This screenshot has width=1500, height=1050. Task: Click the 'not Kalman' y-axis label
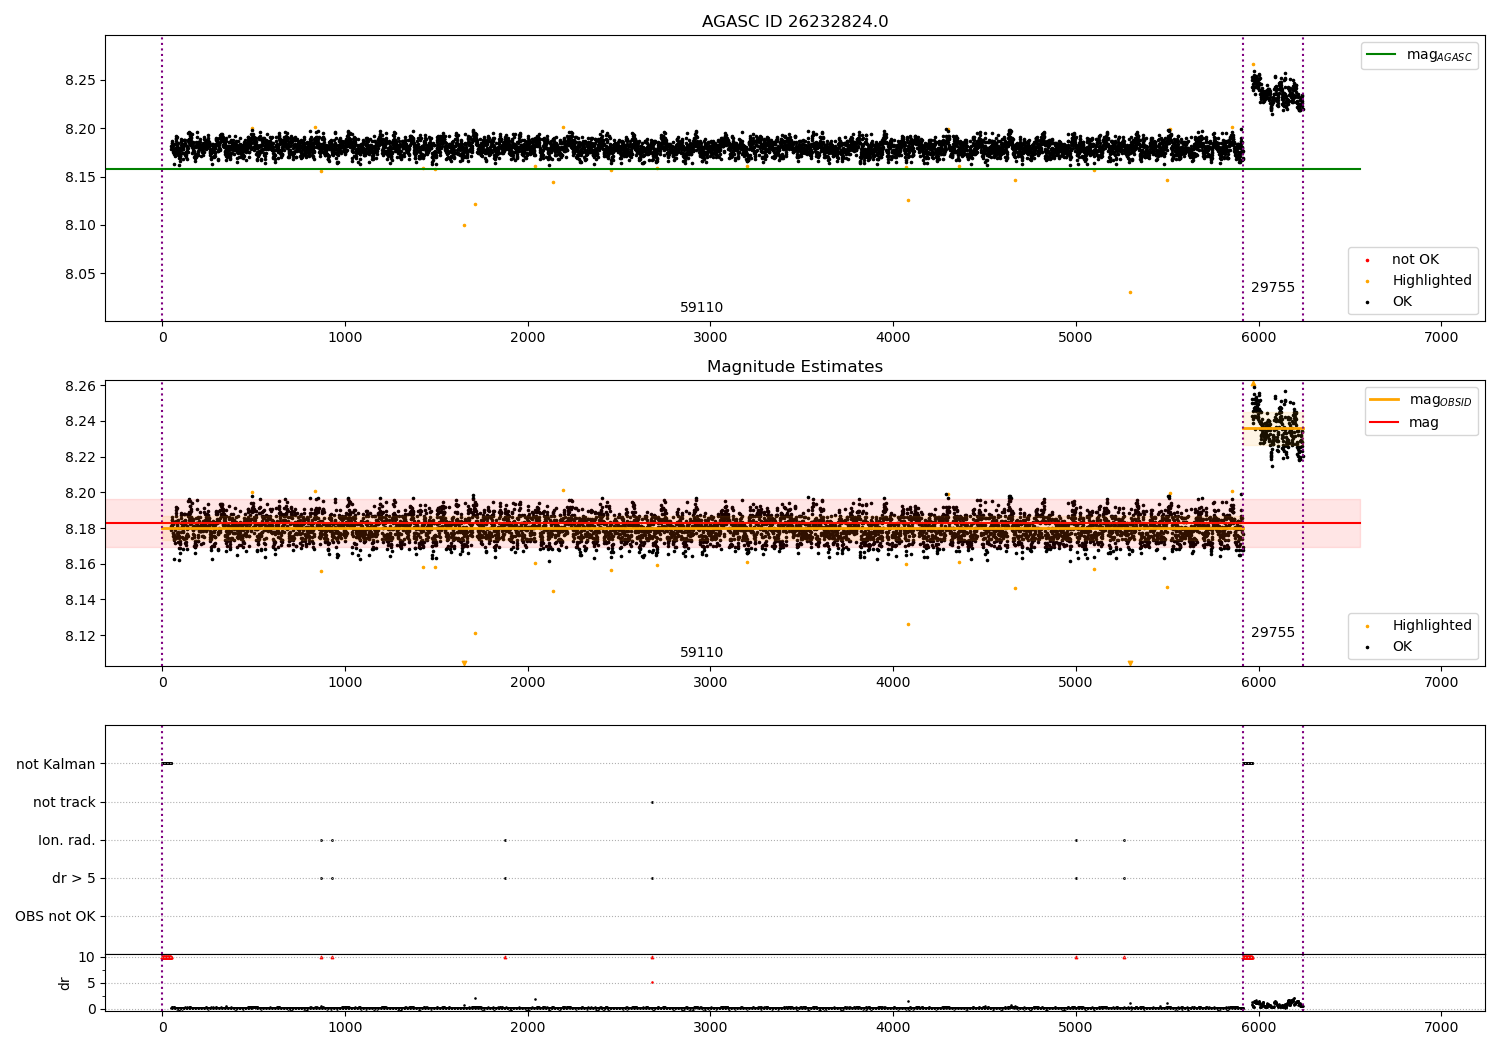[56, 765]
